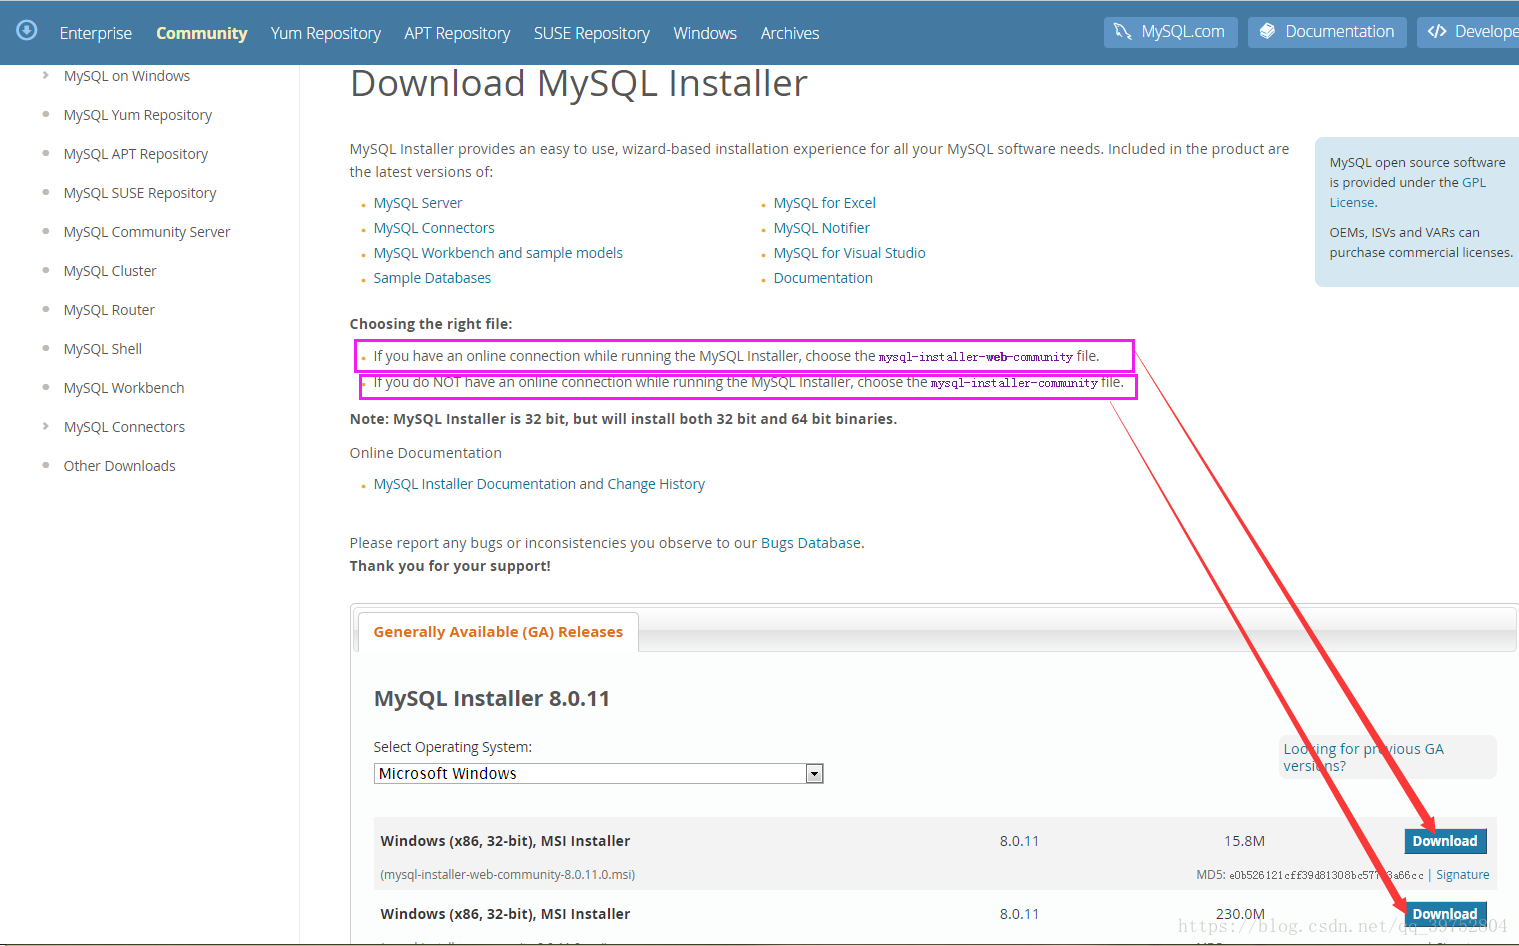
Task: Download the 15.8M web community installer
Action: pos(1444,841)
